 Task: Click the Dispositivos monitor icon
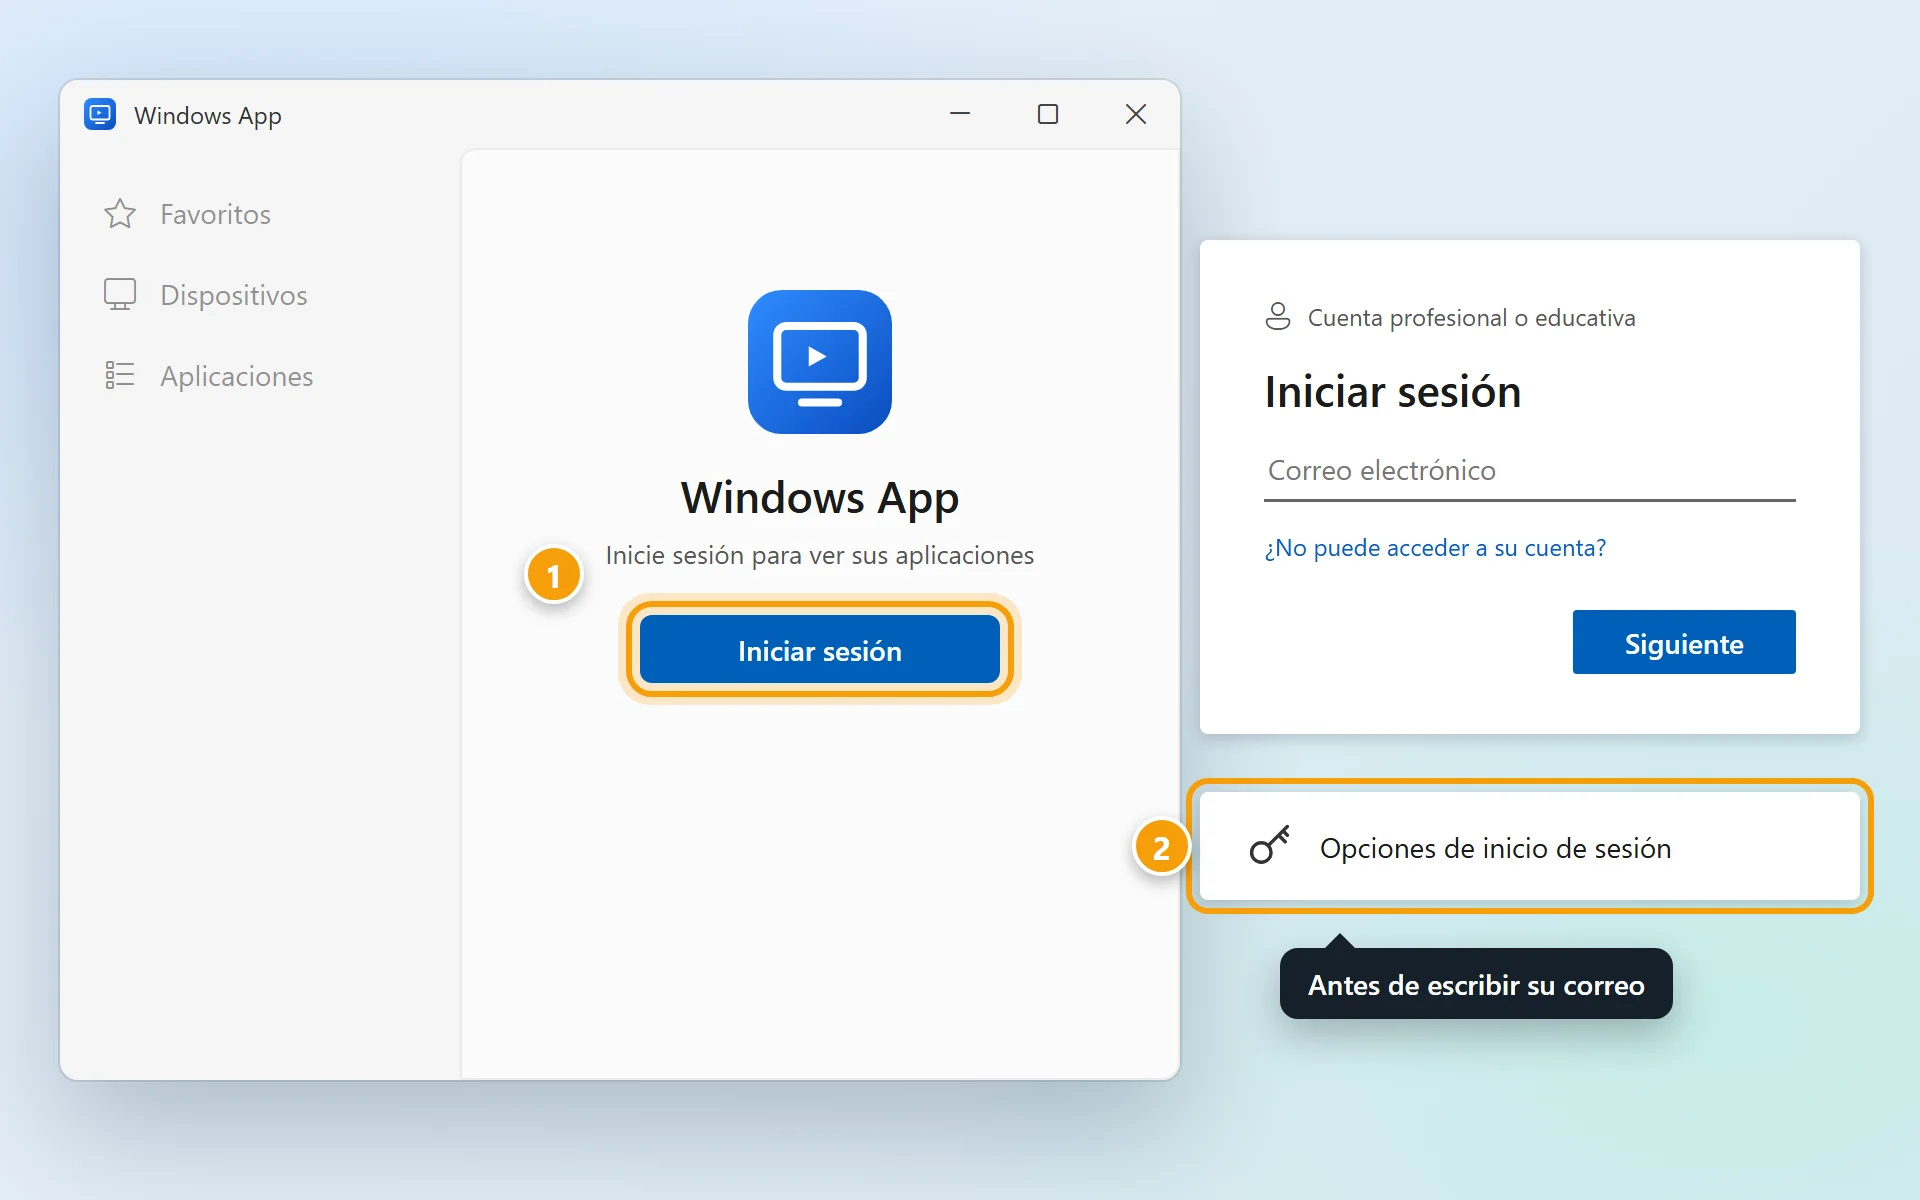tap(120, 294)
